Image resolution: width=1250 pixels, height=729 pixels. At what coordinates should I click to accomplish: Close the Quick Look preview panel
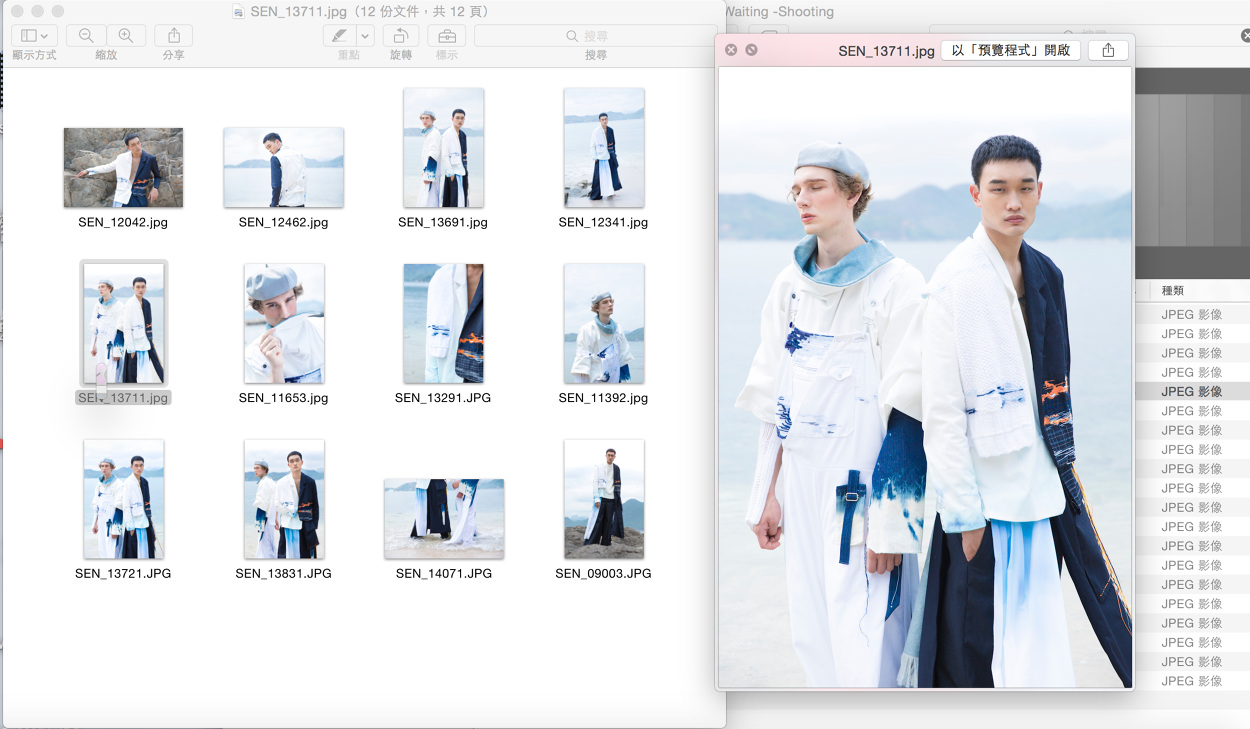[x=731, y=50]
